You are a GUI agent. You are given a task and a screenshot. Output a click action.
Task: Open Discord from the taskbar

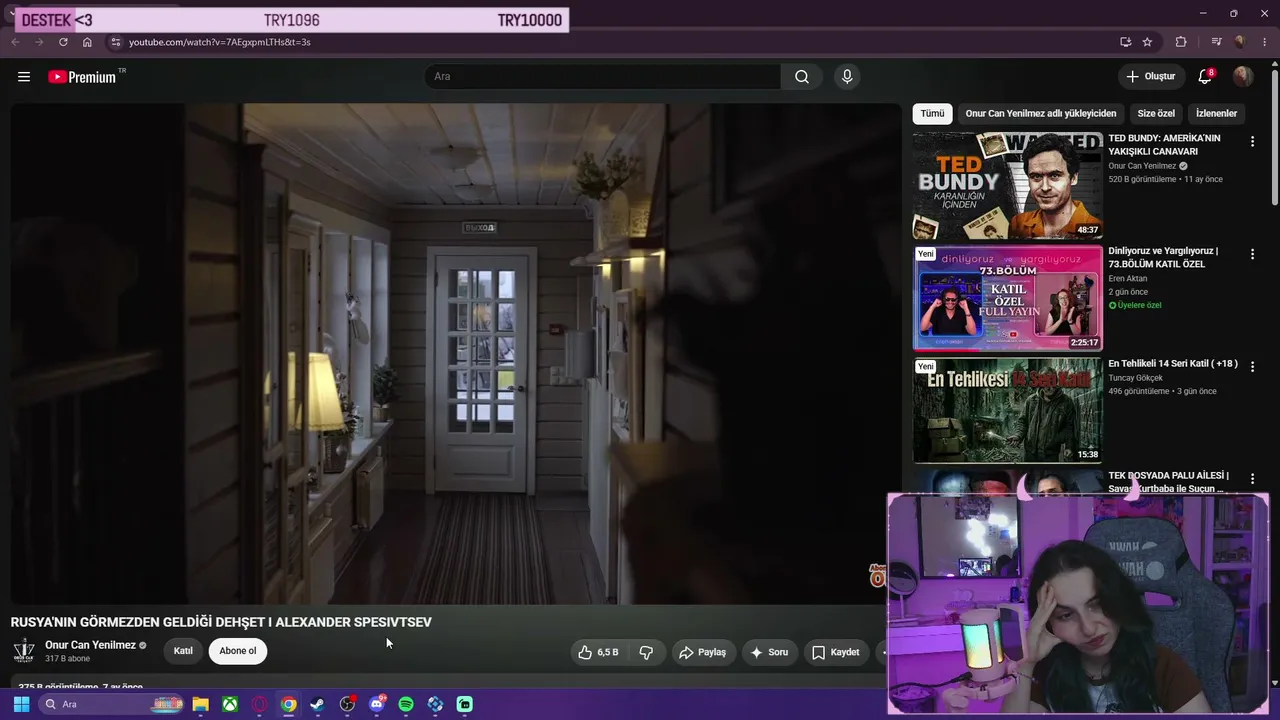377,704
